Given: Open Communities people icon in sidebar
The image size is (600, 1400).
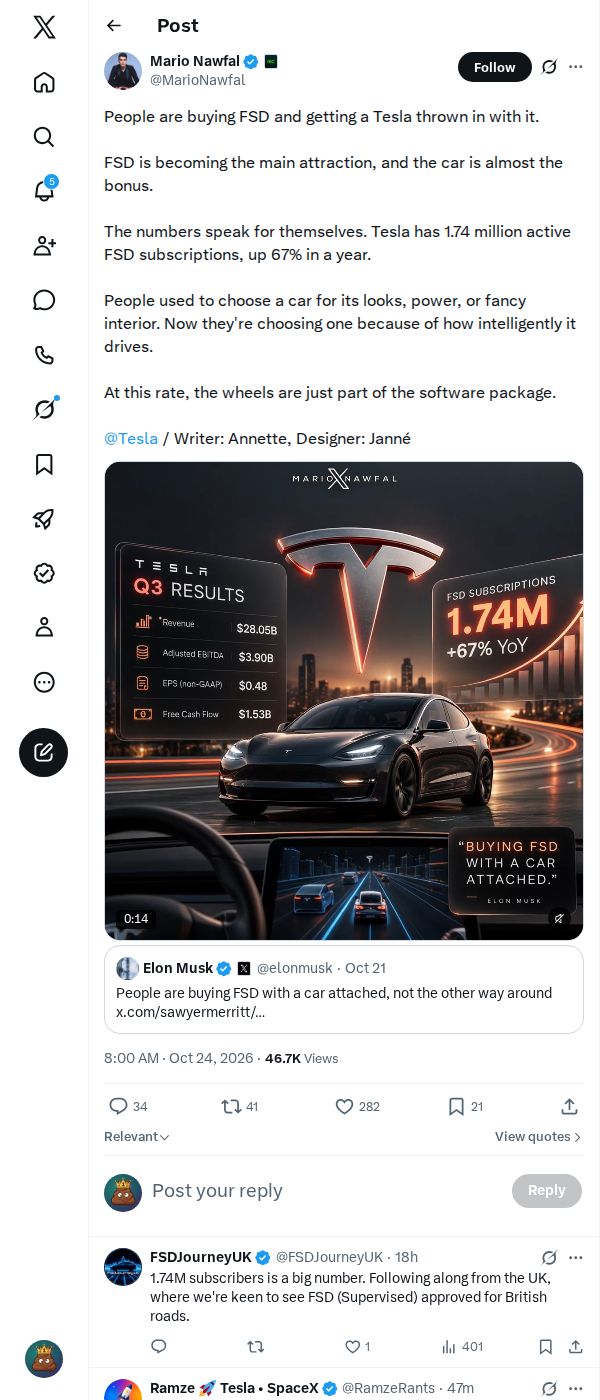Looking at the screenshot, I should 44,245.
